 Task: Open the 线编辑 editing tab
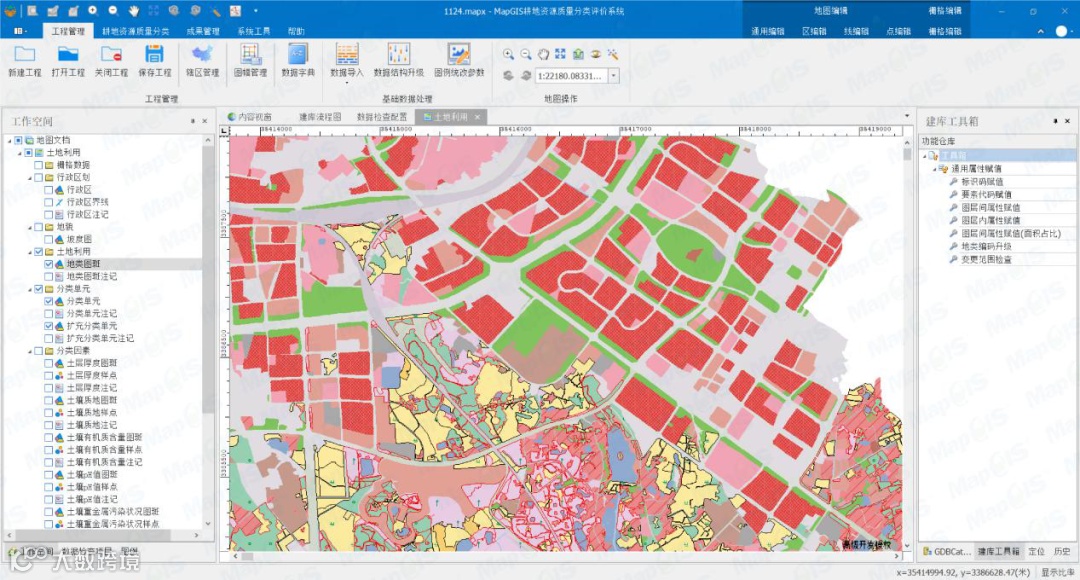point(856,31)
